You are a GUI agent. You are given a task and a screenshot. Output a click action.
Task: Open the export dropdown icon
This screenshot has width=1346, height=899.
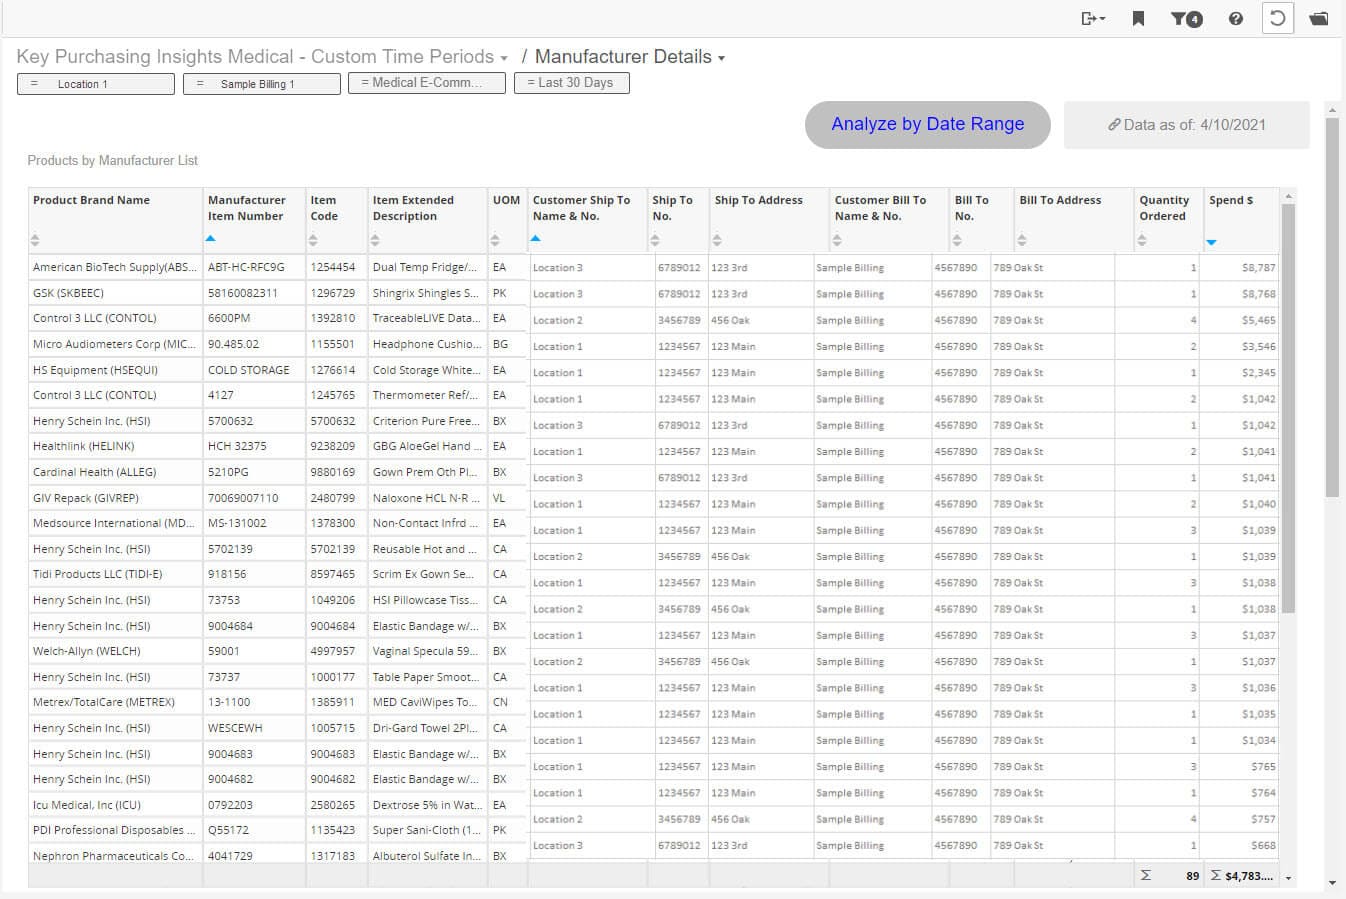click(1092, 18)
